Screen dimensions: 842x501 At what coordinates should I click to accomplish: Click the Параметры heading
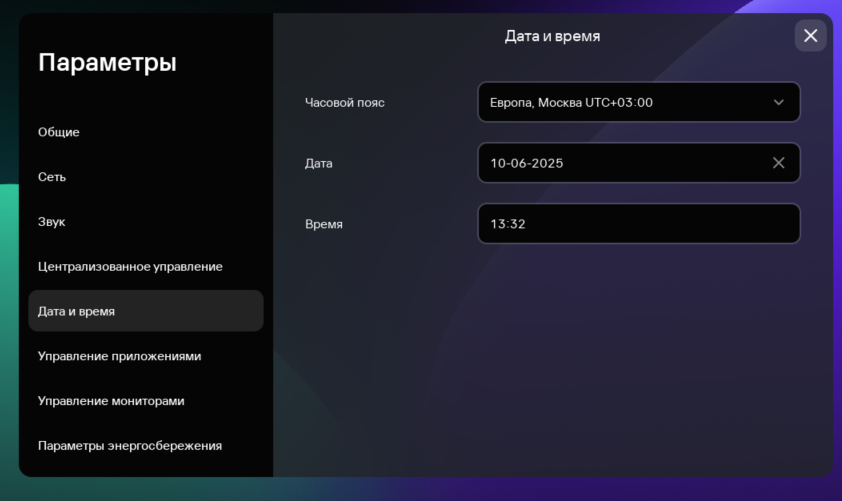pyautogui.click(x=107, y=62)
